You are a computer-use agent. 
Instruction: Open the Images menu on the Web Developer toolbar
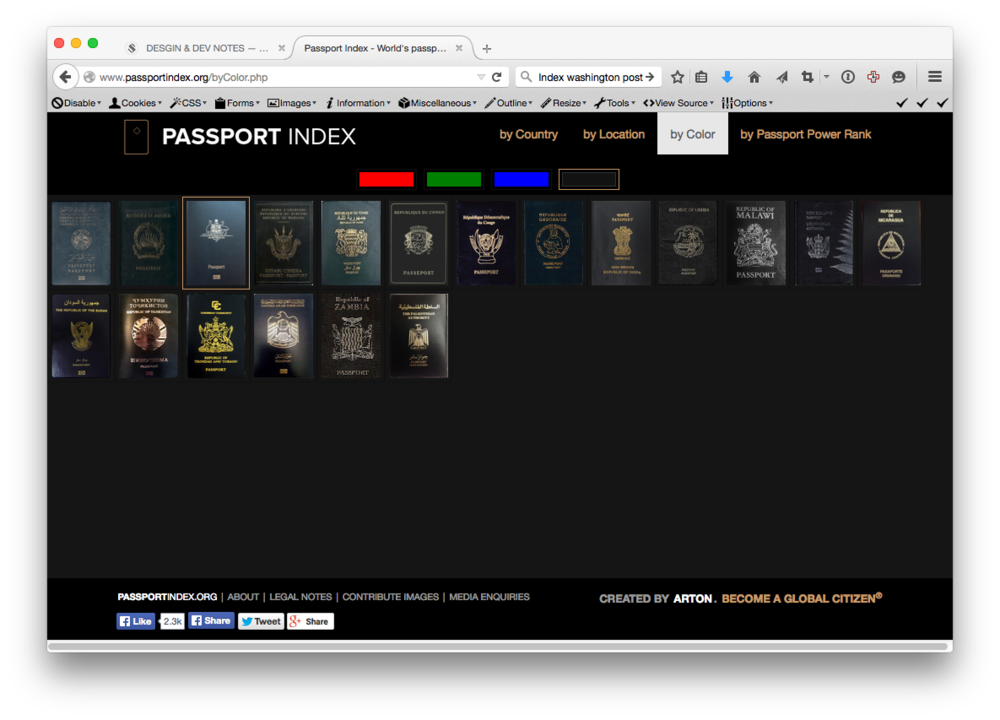[x=292, y=102]
